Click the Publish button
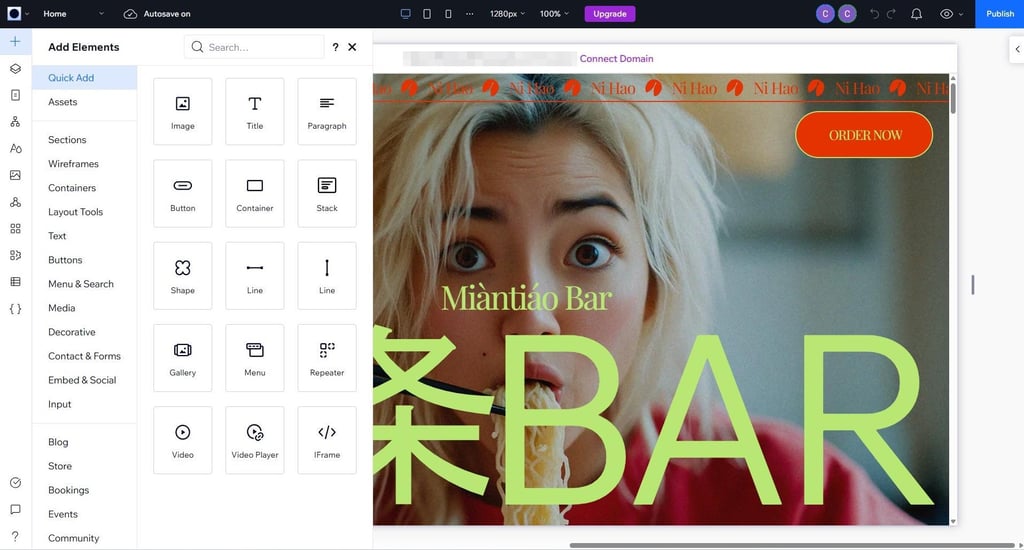The width and height of the screenshot is (1024, 550). click(x=999, y=14)
